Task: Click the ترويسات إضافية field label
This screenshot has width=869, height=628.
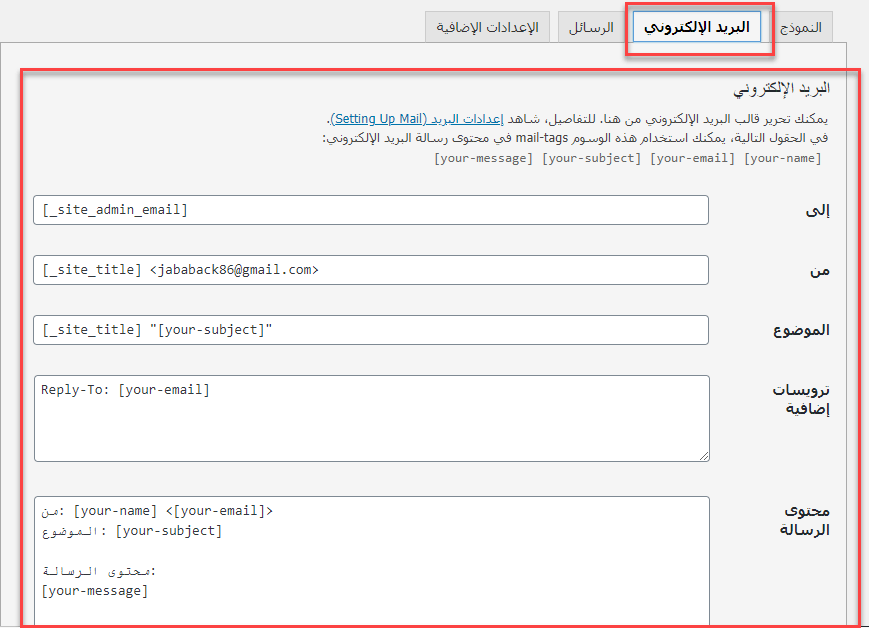Action: point(801,399)
